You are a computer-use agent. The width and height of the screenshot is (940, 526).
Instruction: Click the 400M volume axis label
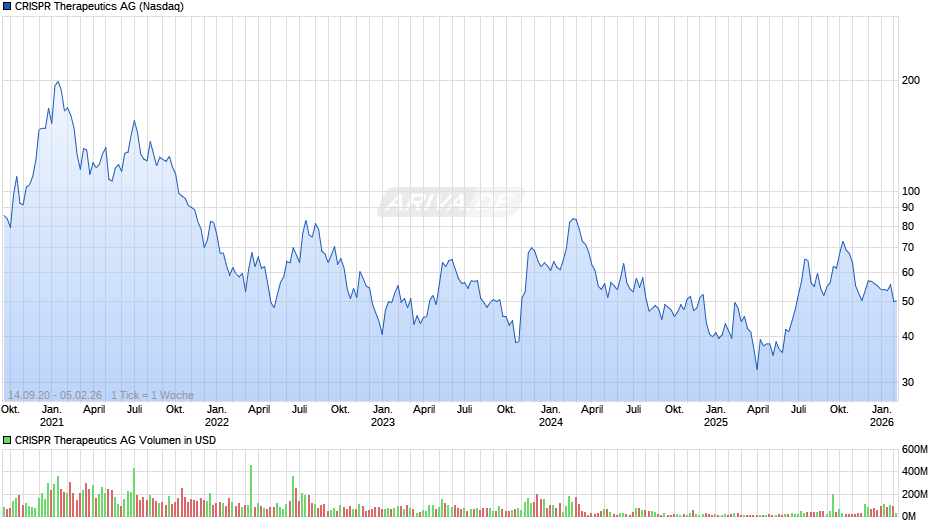(x=915, y=471)
